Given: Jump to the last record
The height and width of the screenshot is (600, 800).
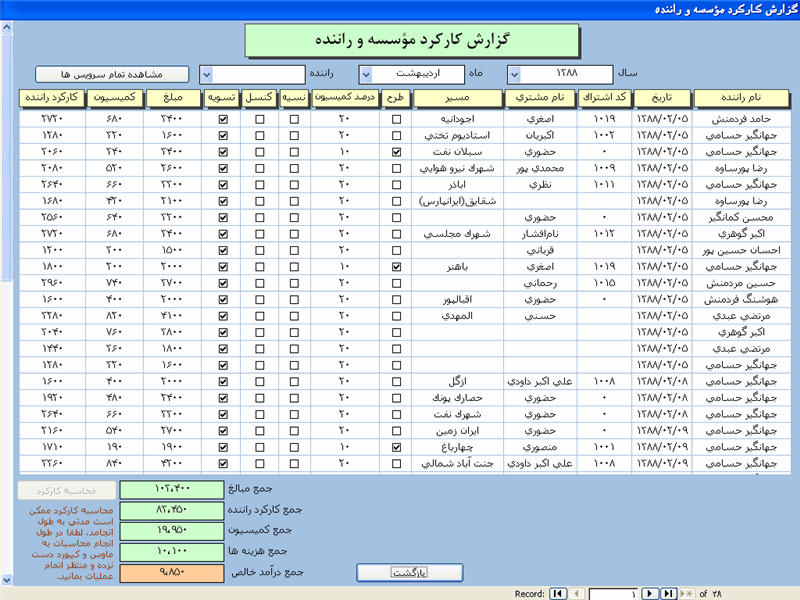Looking at the screenshot, I should 668,593.
